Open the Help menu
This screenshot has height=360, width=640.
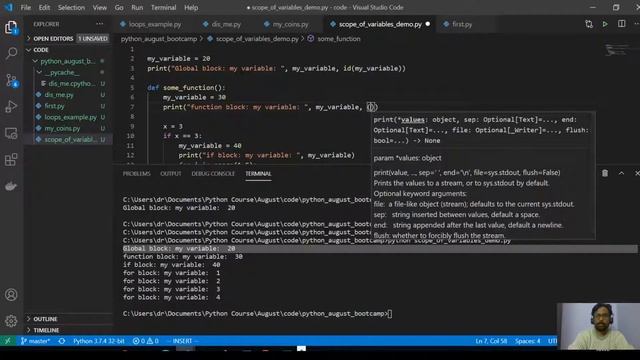tap(191, 7)
